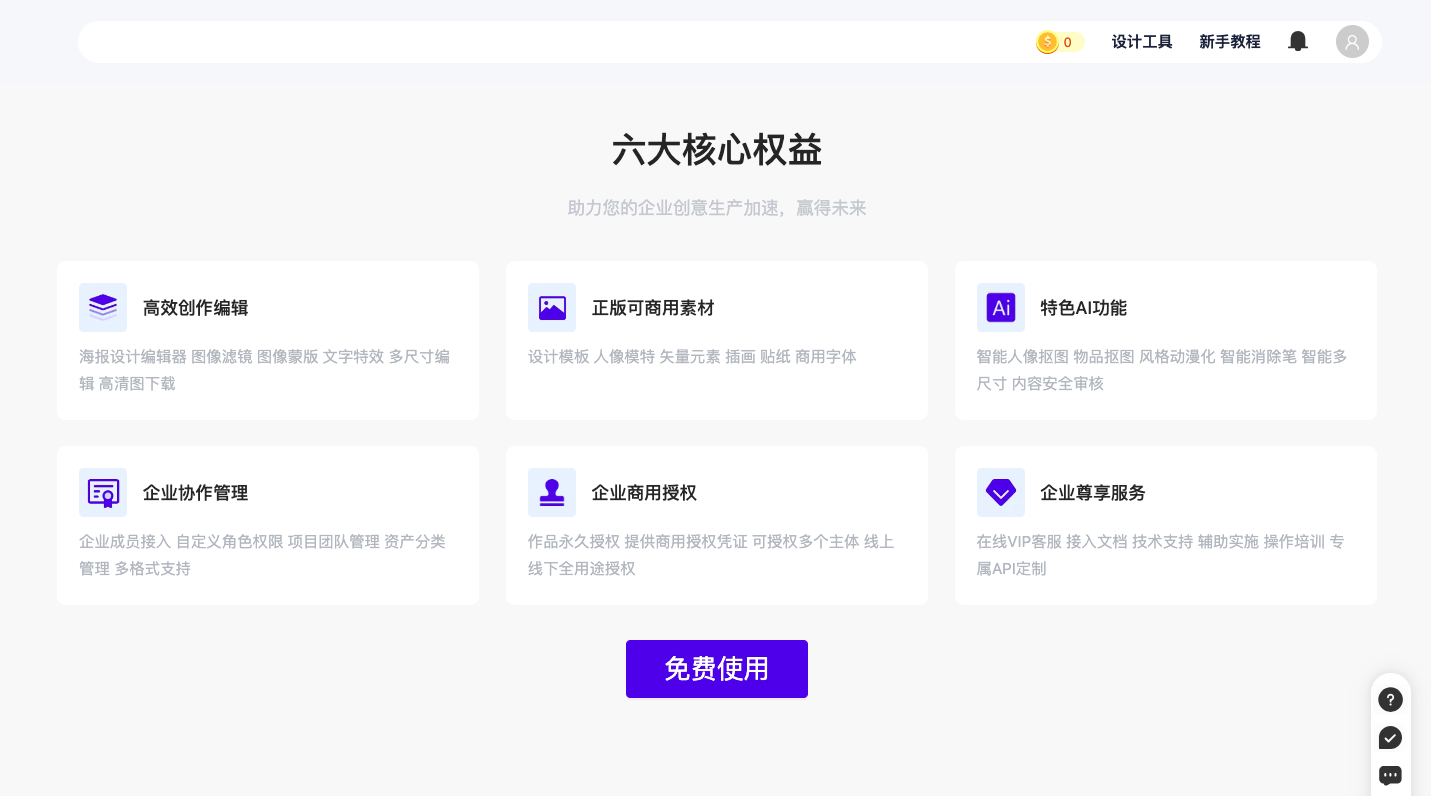Viewport: 1431px width, 796px height.
Task: Click the user avatar in the top bar
Action: point(1352,42)
